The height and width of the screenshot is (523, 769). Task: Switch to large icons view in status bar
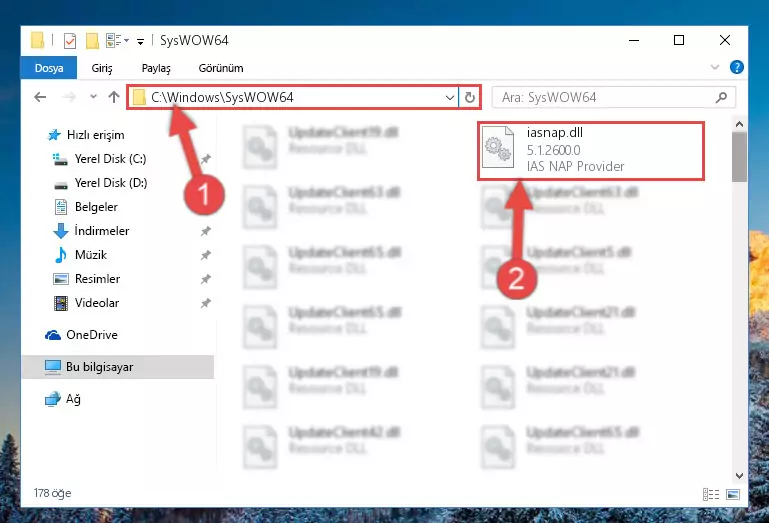point(733,495)
